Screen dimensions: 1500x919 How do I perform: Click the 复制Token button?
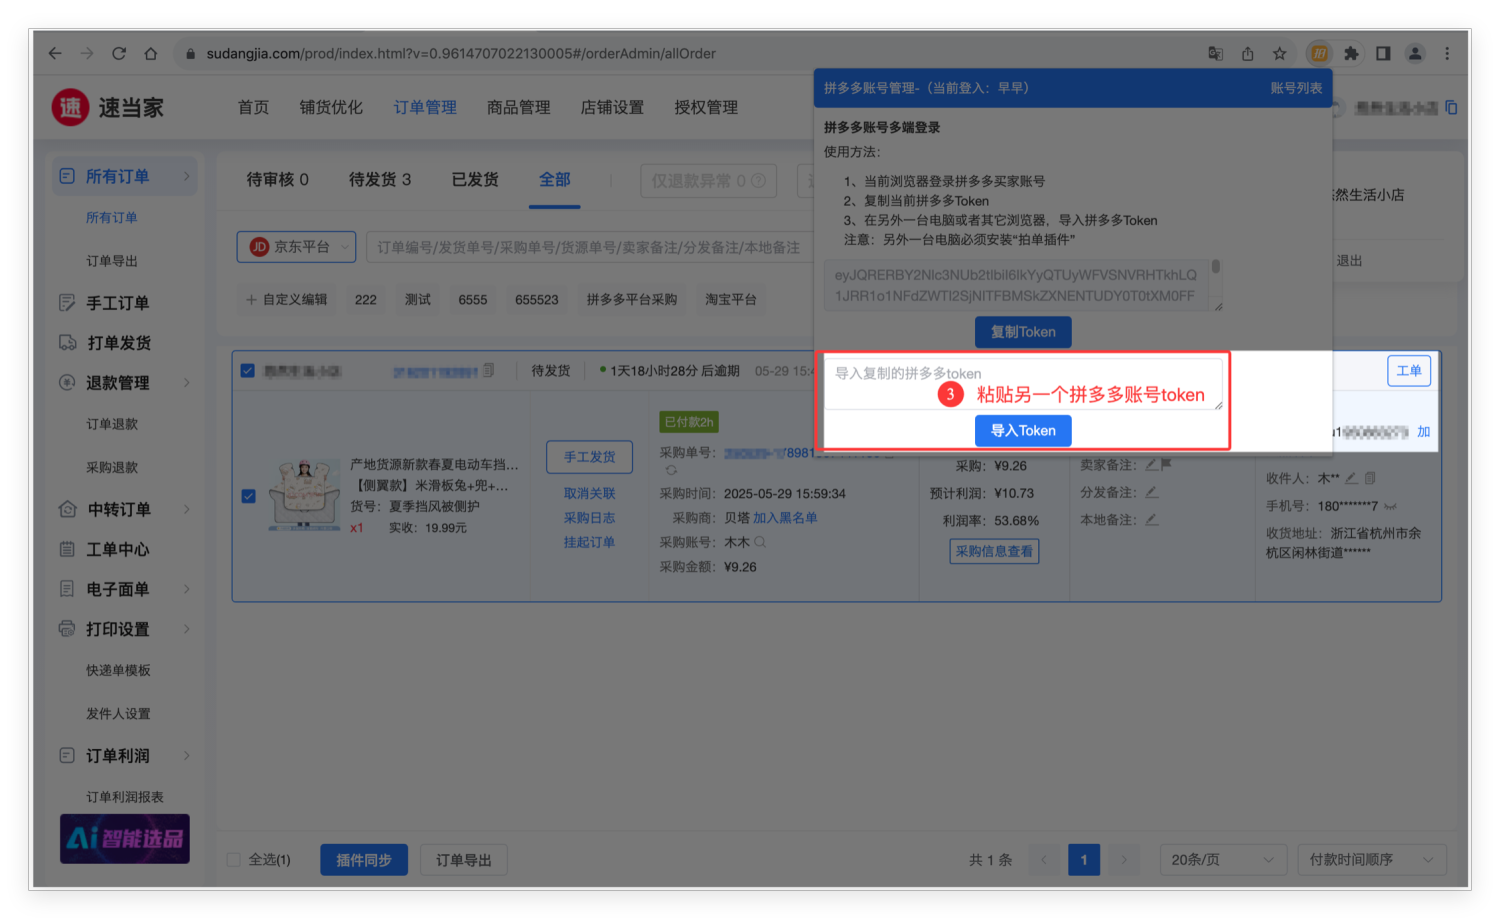pos(1023,332)
